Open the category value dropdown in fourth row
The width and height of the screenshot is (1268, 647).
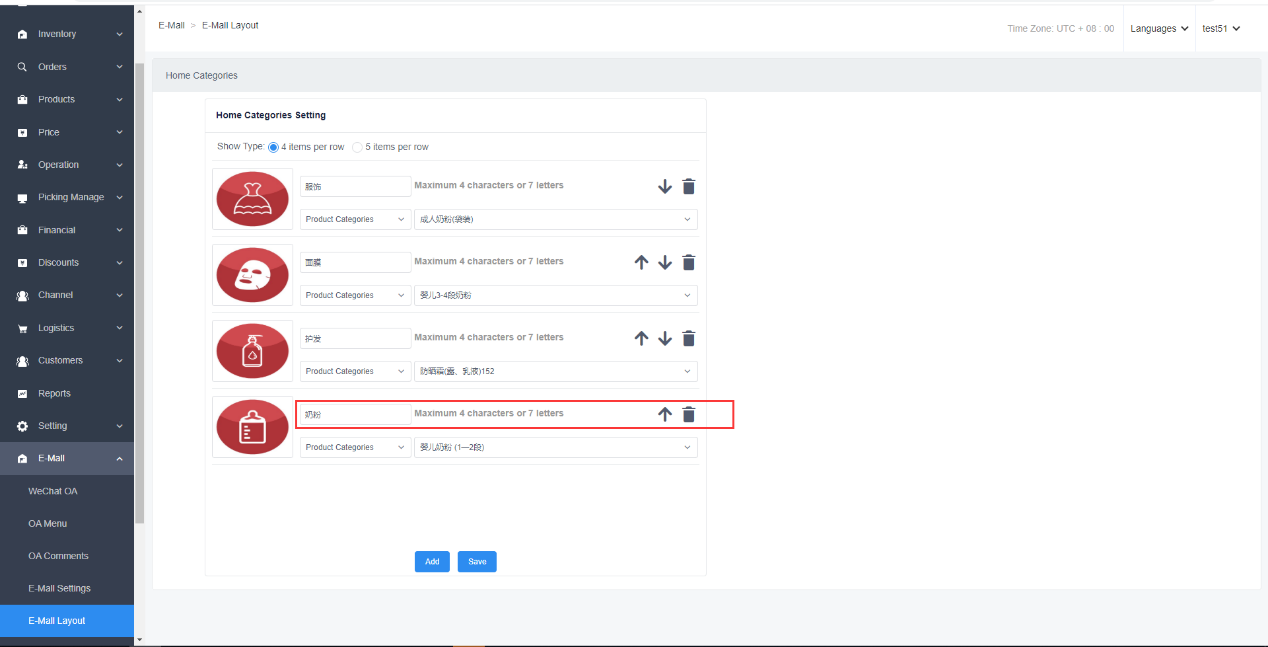[x=555, y=448]
